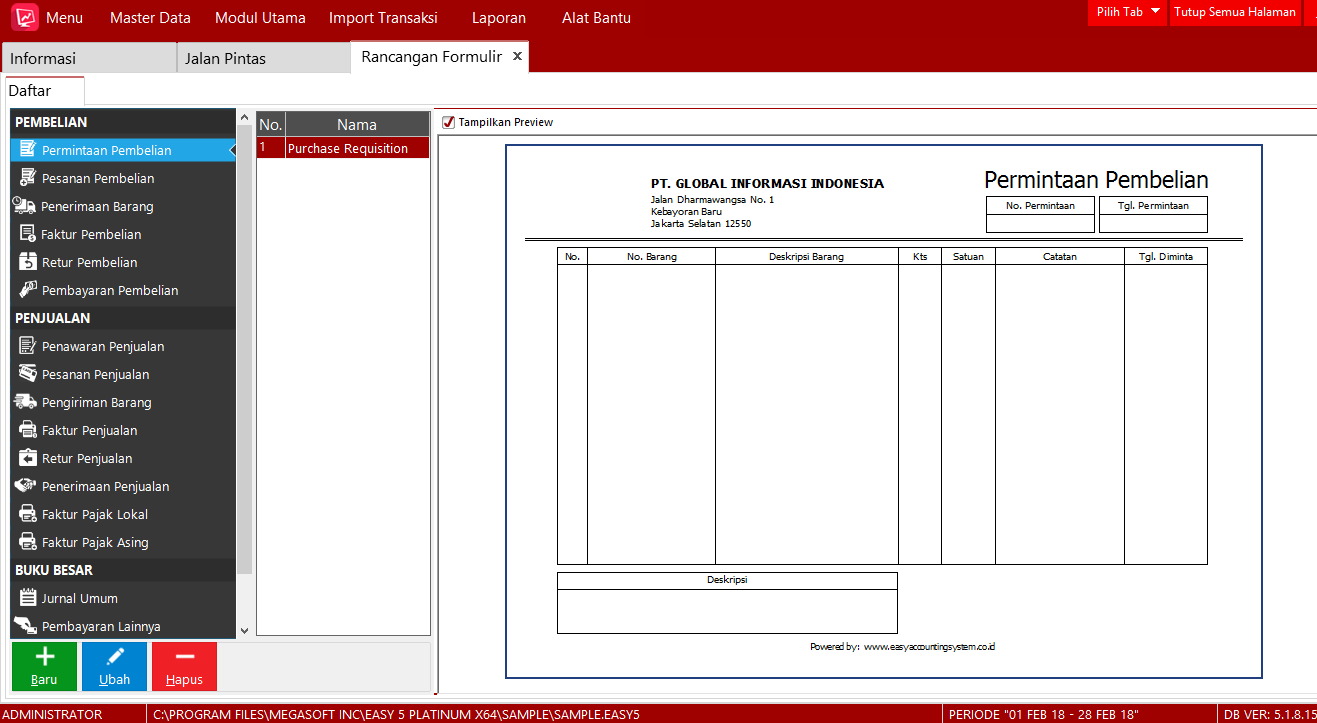Open the Pilih Tab dropdown
The width and height of the screenshot is (1317, 723).
click(1127, 13)
